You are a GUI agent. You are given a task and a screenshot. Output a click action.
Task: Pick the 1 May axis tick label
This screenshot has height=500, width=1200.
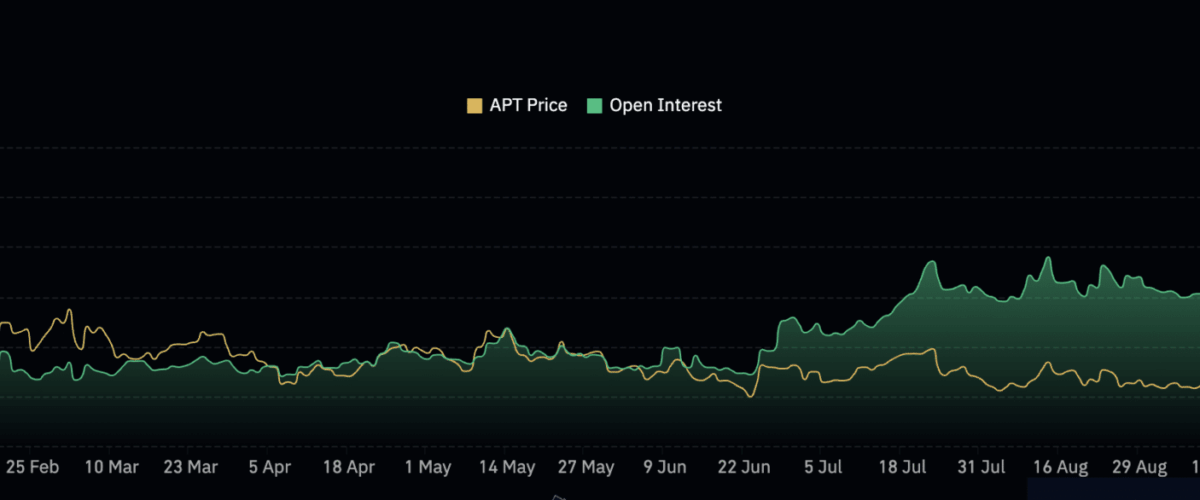point(427,467)
